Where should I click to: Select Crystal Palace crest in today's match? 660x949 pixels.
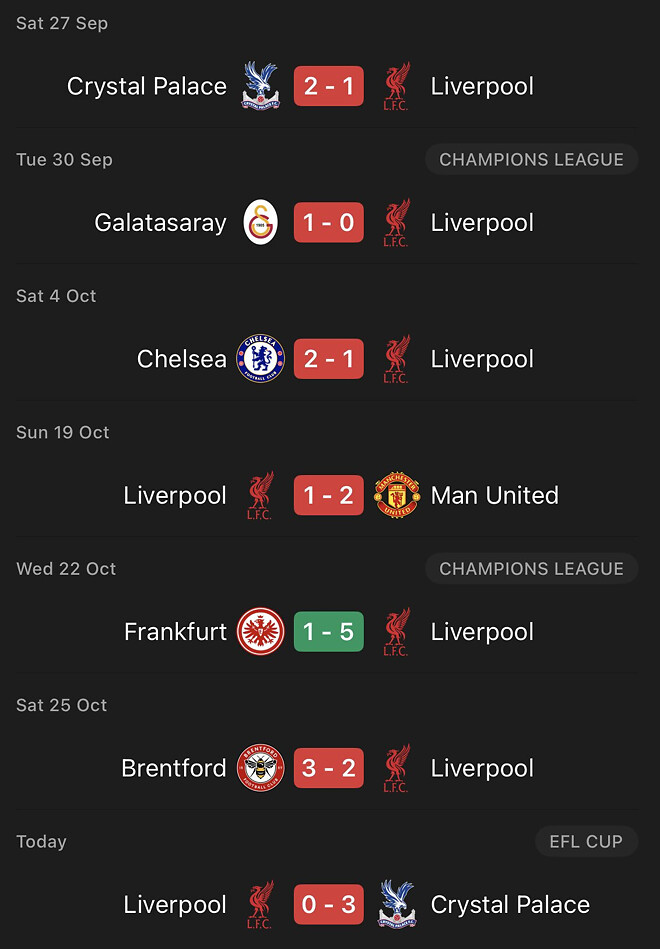pos(396,905)
